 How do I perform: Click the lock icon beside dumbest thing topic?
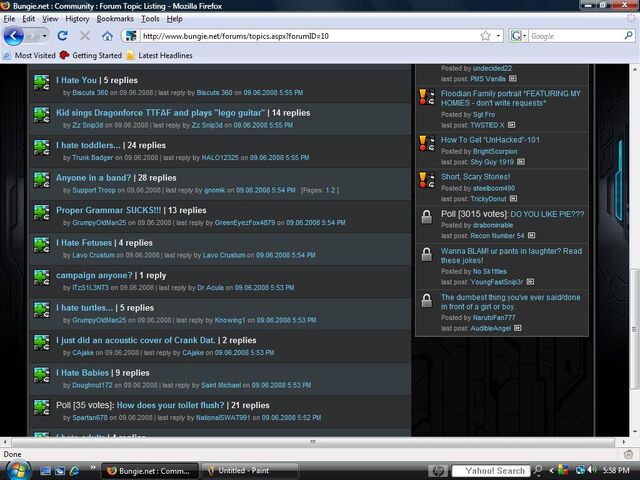tap(427, 300)
